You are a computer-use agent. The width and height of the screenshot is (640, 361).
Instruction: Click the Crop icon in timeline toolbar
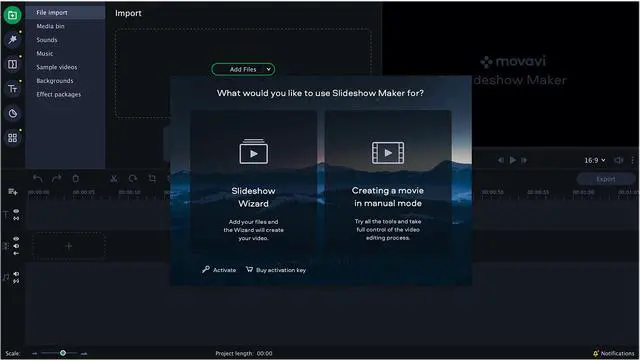152,178
